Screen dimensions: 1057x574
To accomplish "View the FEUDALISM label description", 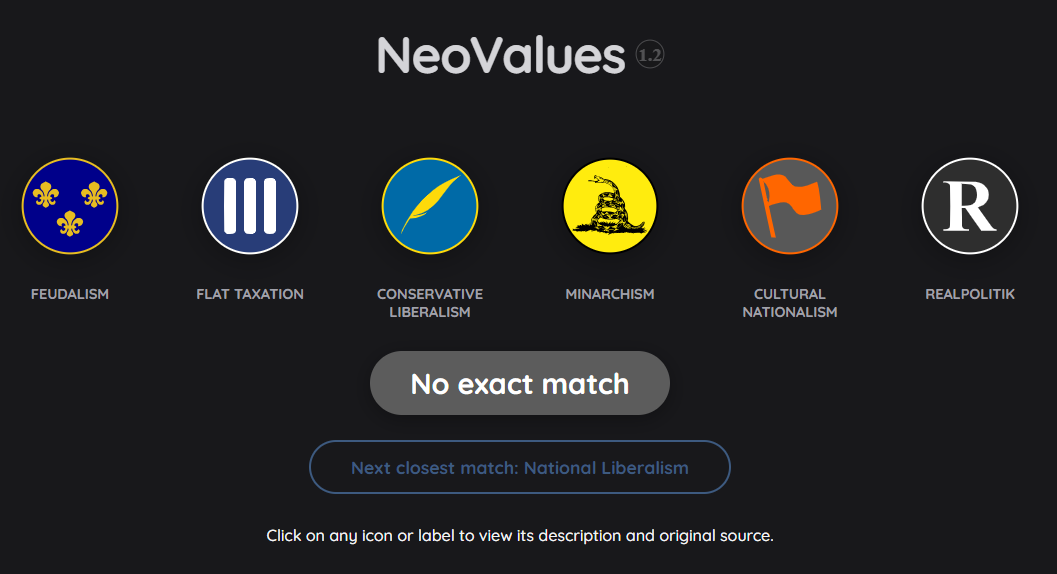I will tap(70, 294).
